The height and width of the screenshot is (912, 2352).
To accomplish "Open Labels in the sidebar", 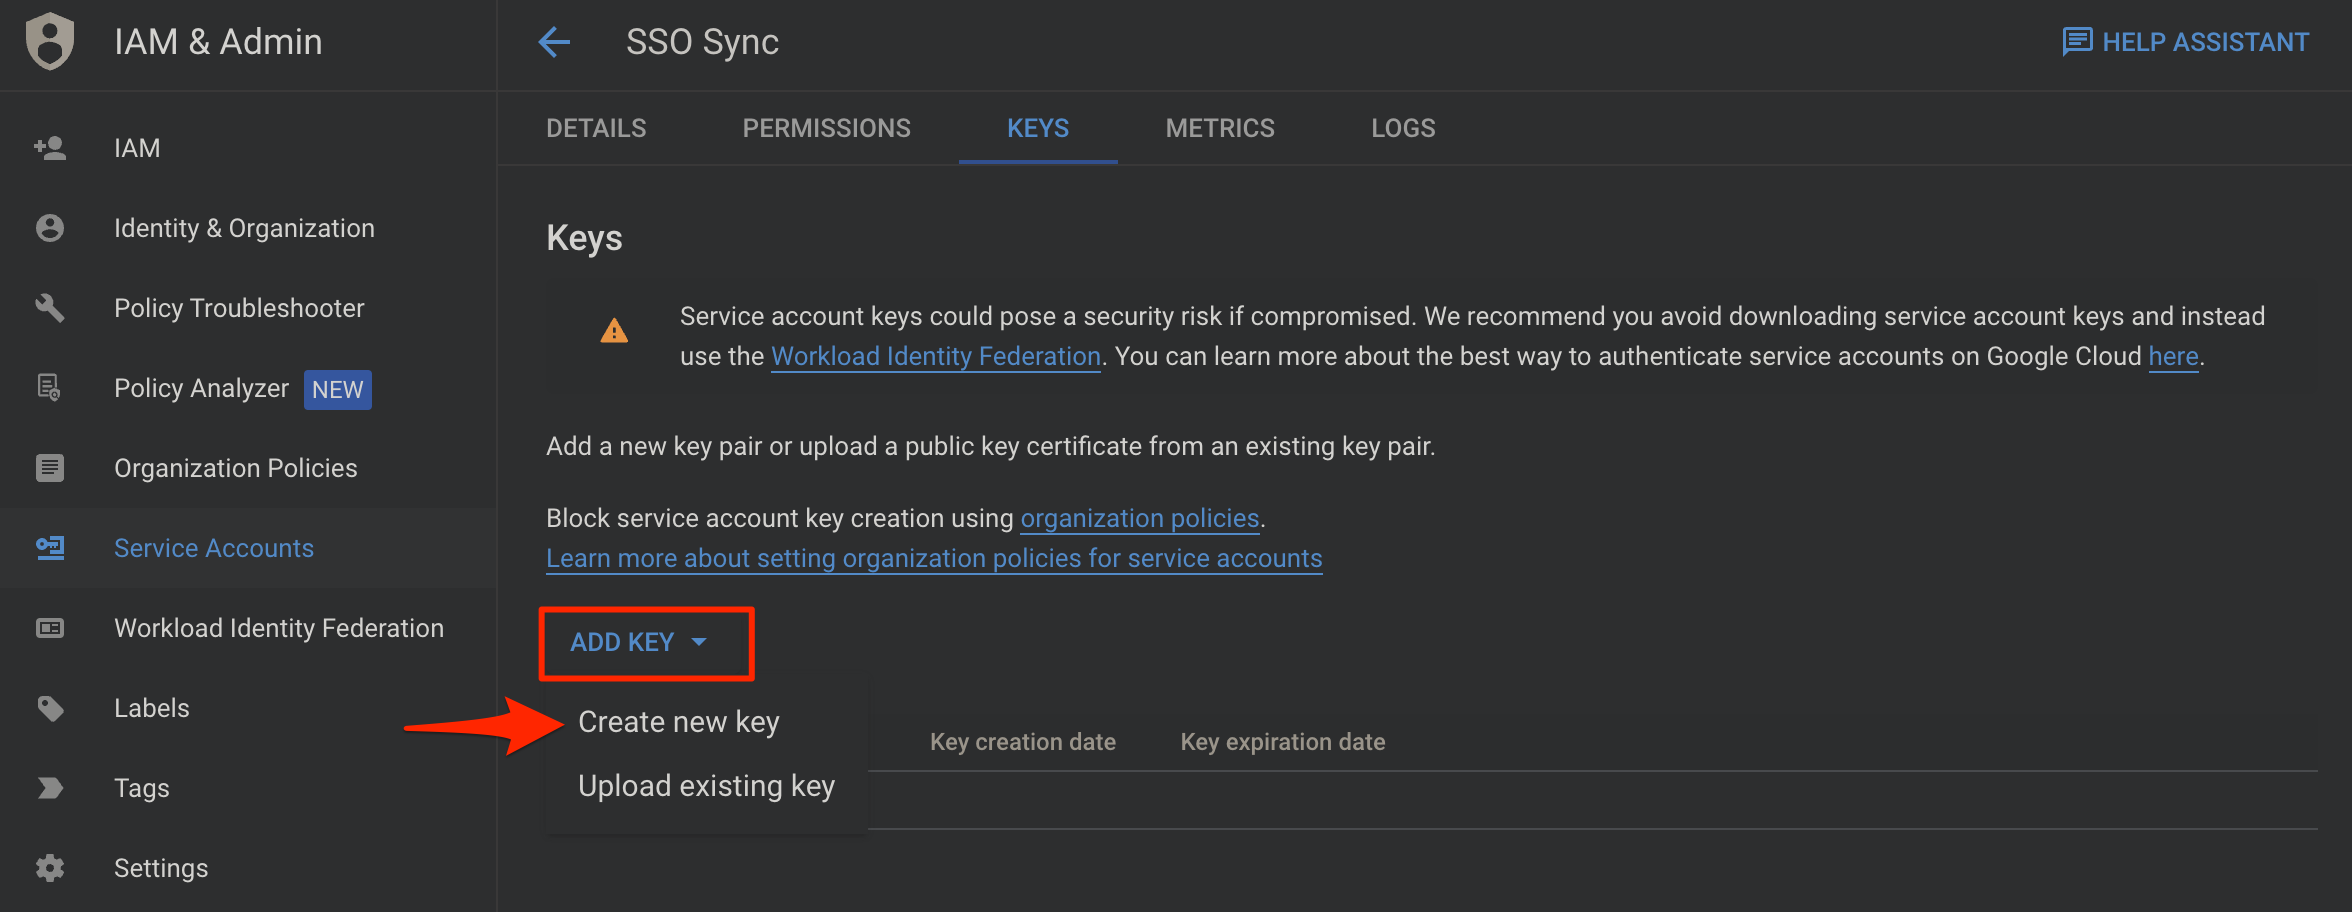I will 151,708.
